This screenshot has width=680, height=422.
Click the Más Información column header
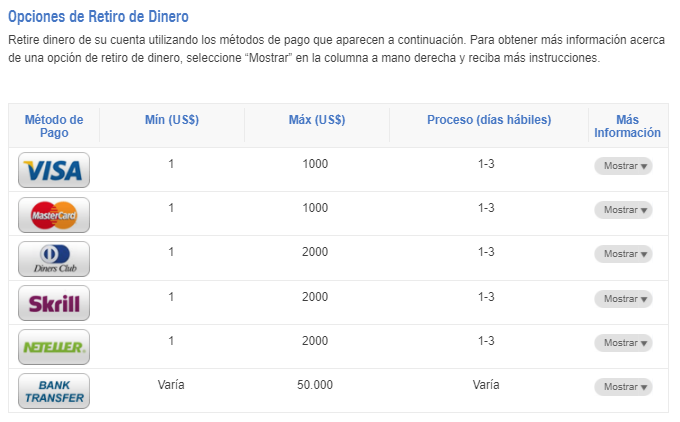tap(627, 126)
